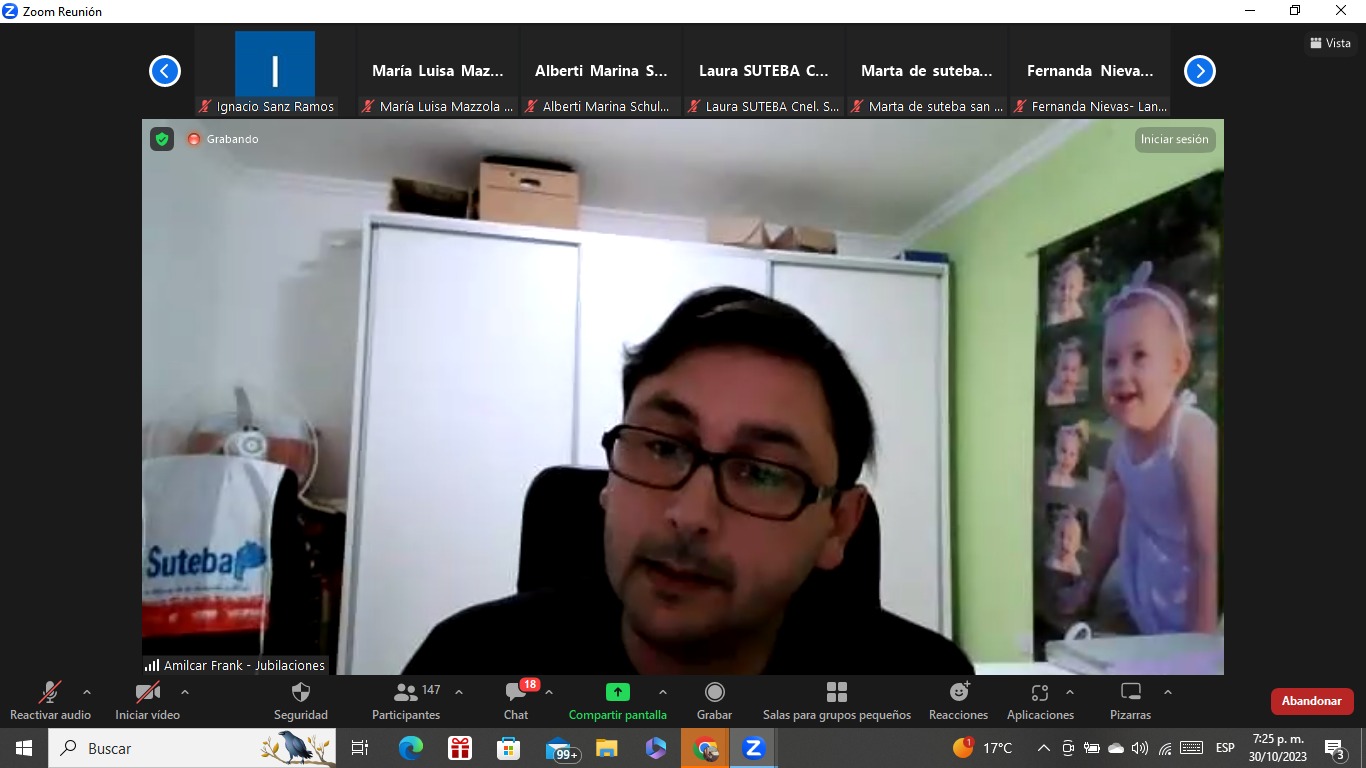Click the red Abandonar button

[x=1311, y=701]
